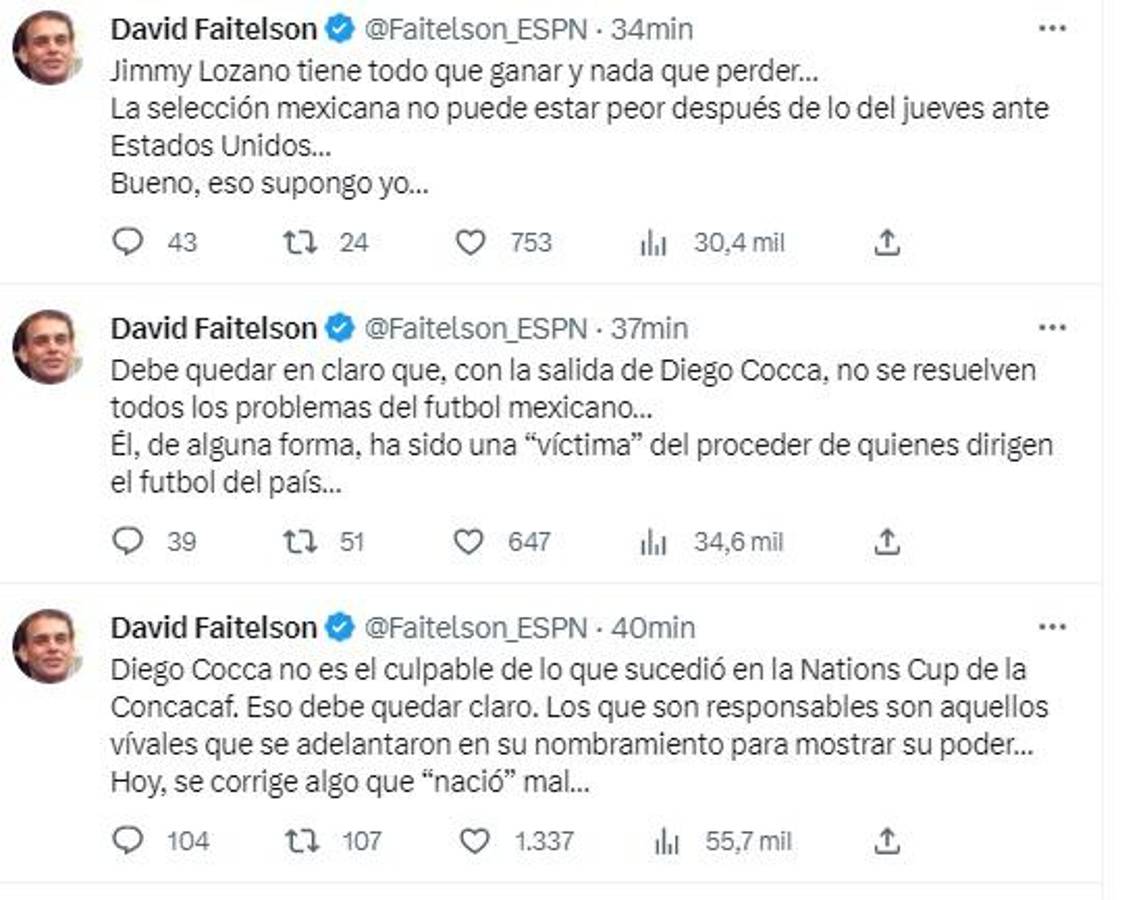Open analytics for the 37min tweet

[x=652, y=541]
